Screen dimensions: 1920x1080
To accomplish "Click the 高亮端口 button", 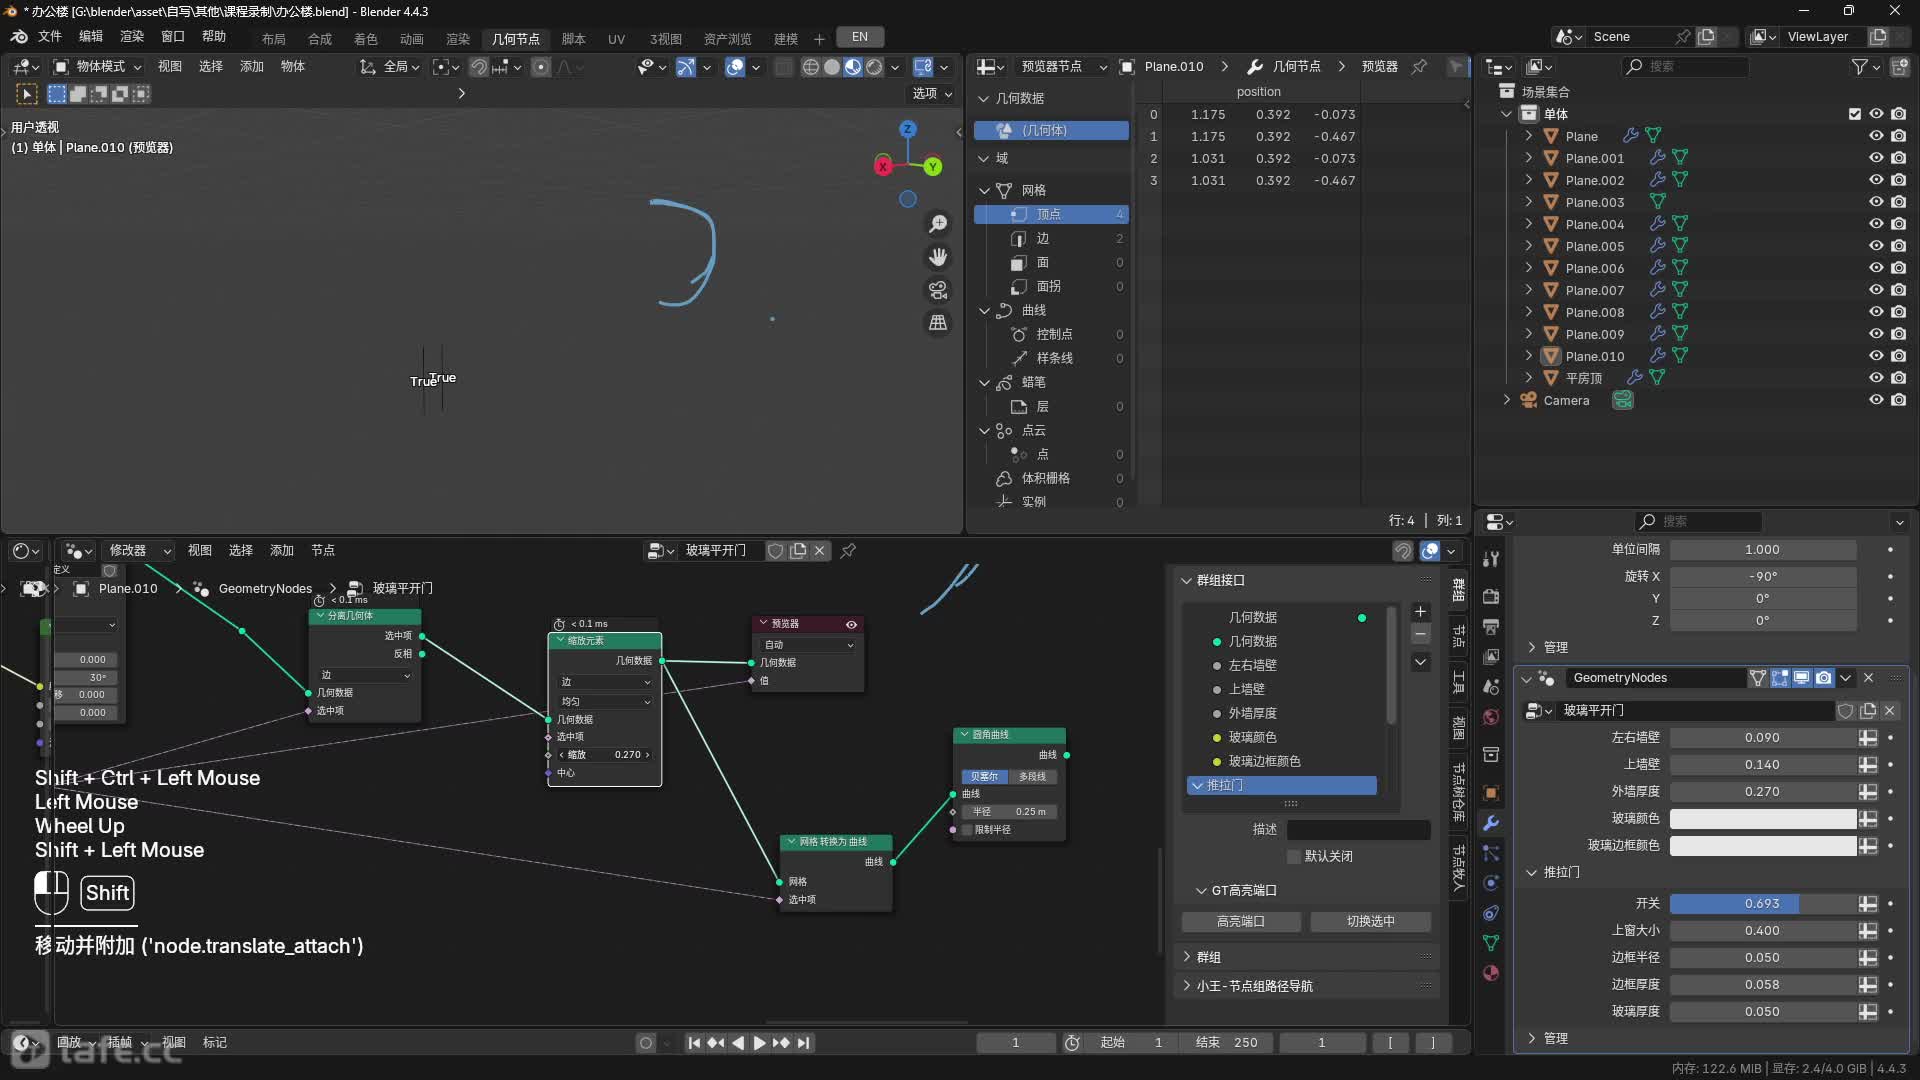I will (x=1241, y=922).
